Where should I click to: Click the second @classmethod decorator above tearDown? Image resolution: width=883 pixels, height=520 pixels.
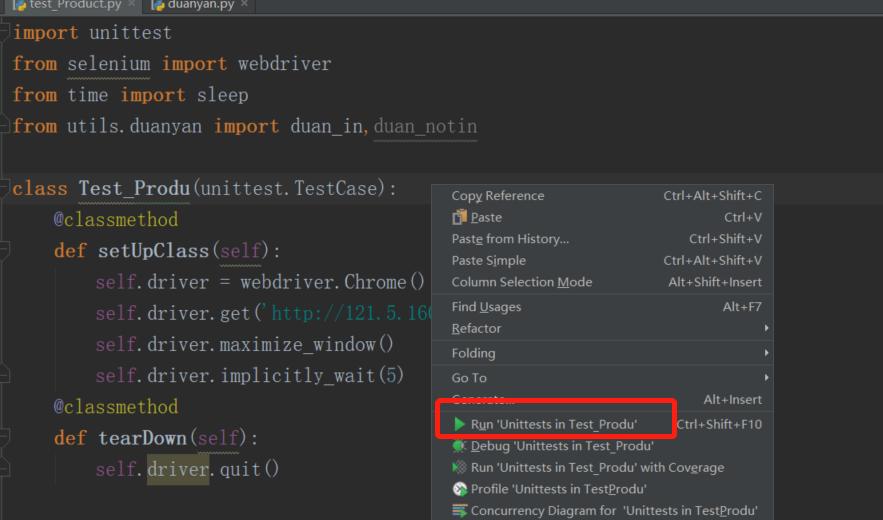[116, 406]
